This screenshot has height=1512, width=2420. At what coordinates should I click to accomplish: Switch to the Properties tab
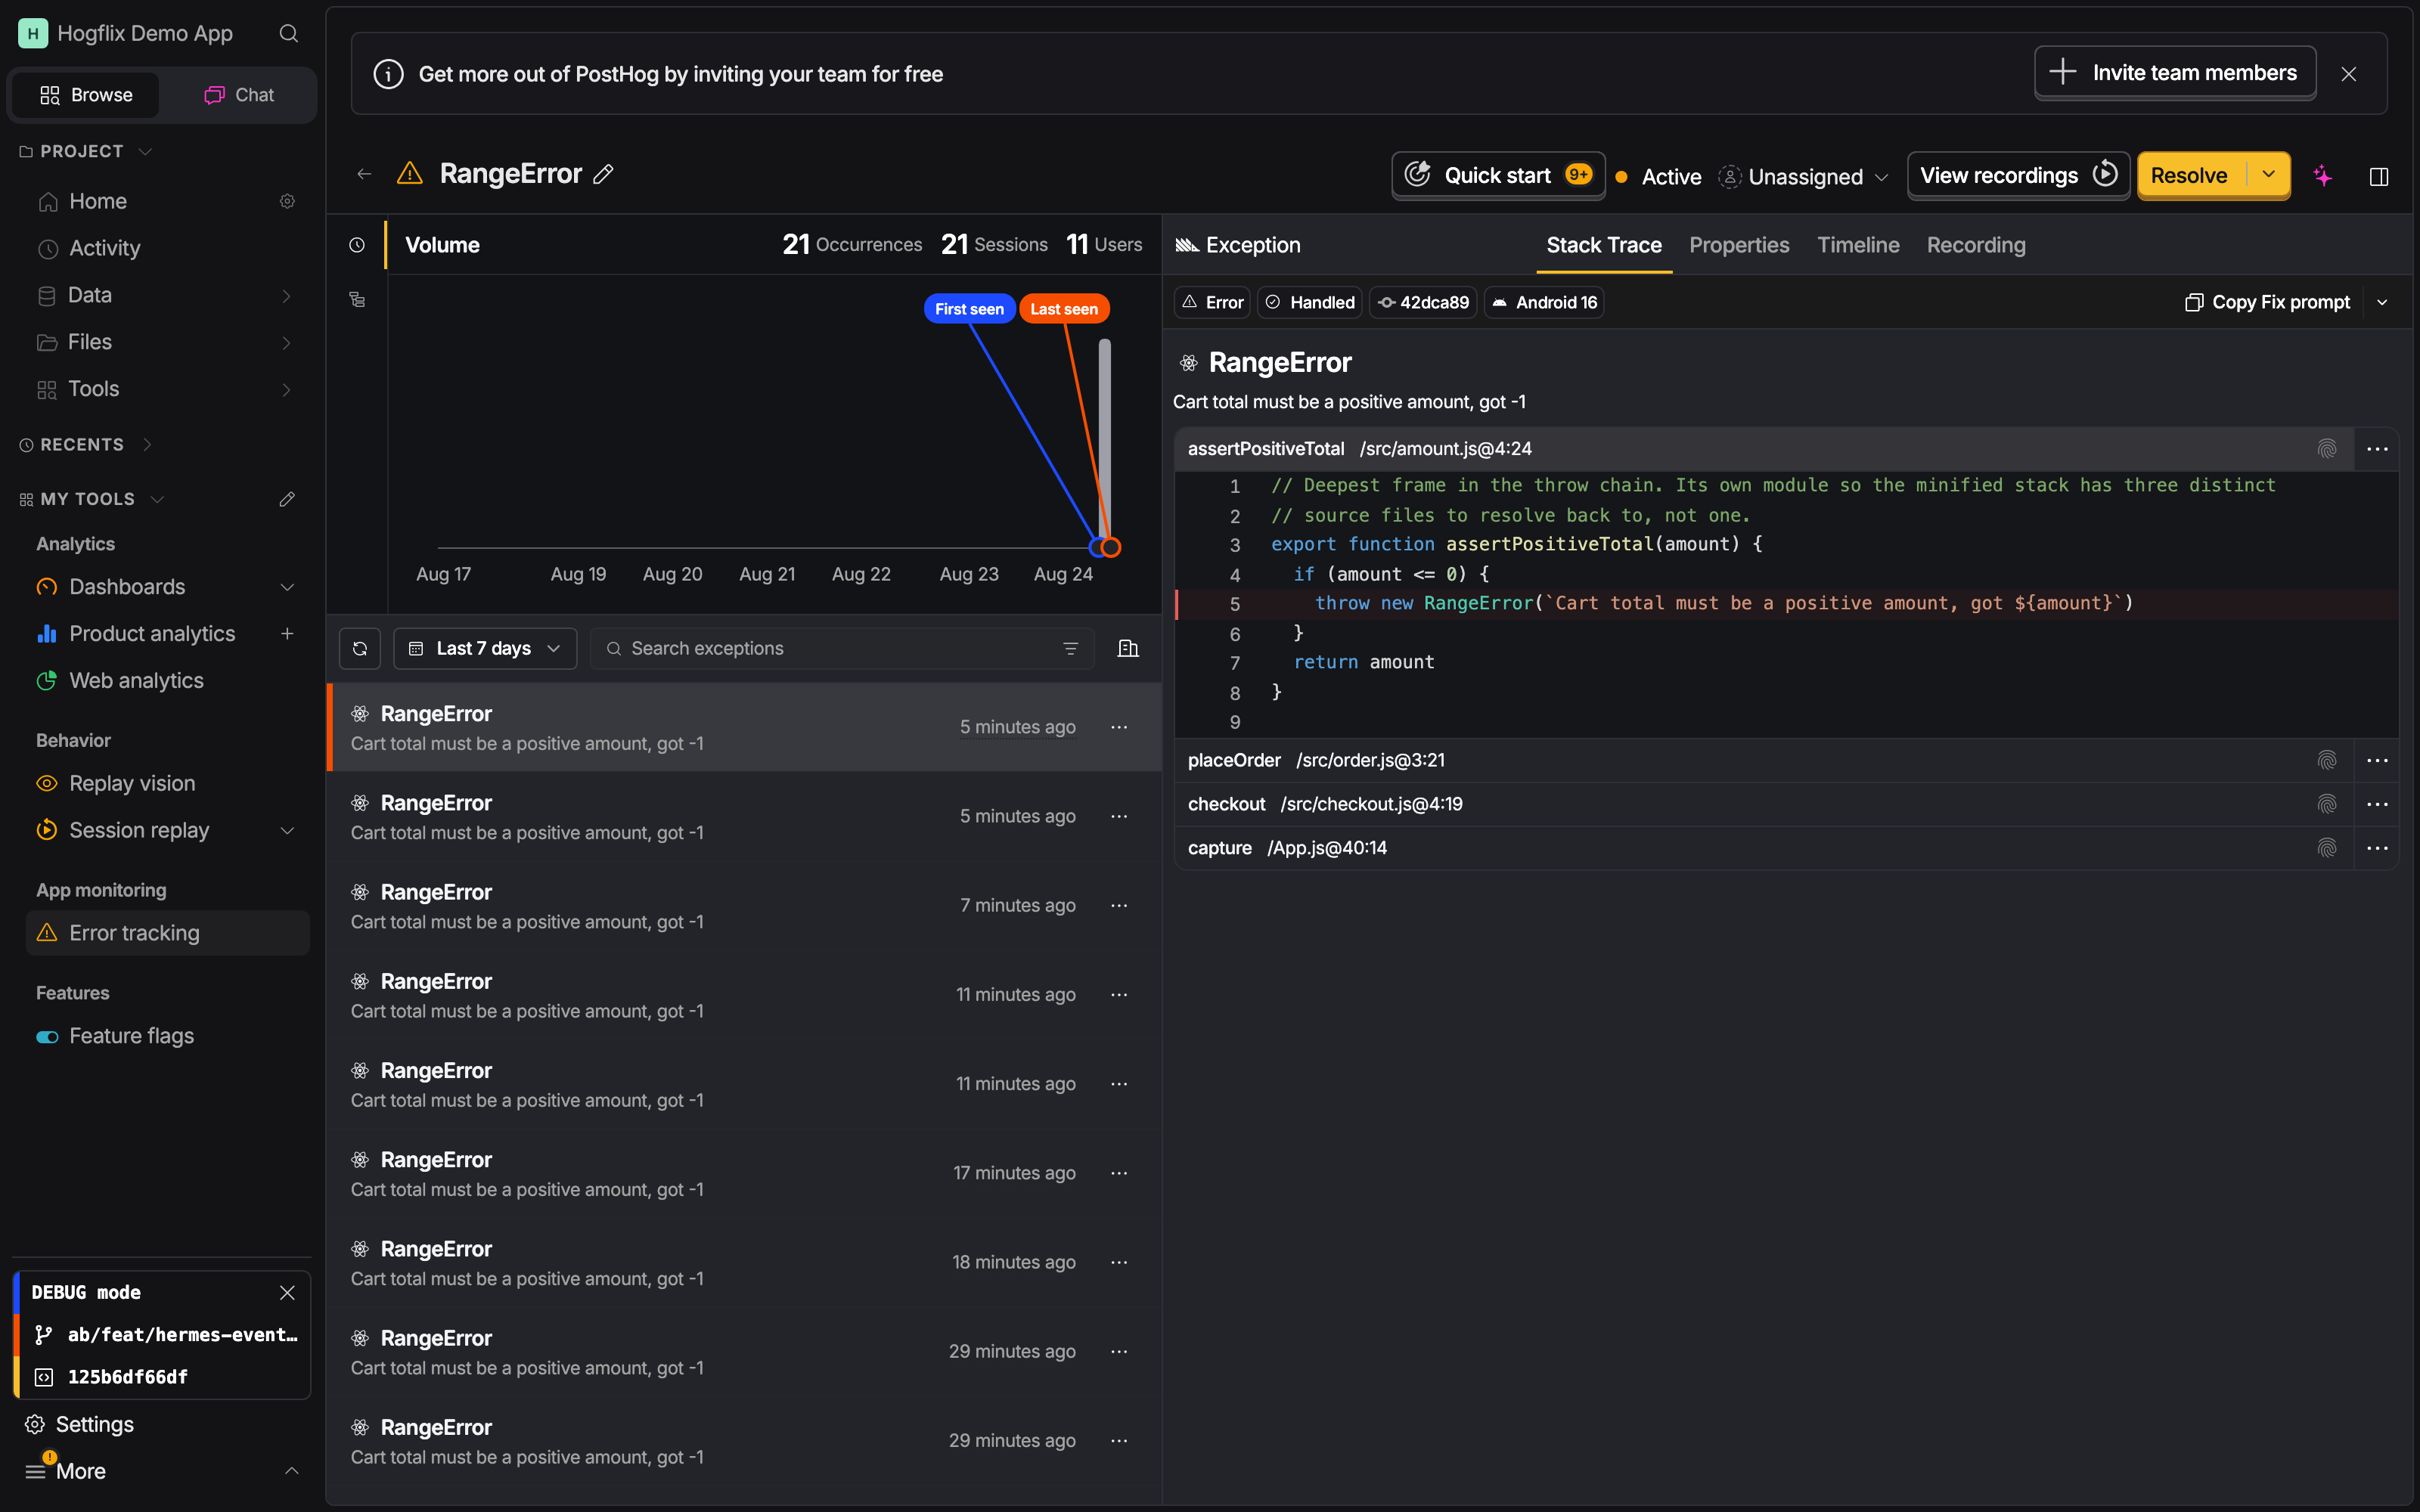[1739, 245]
